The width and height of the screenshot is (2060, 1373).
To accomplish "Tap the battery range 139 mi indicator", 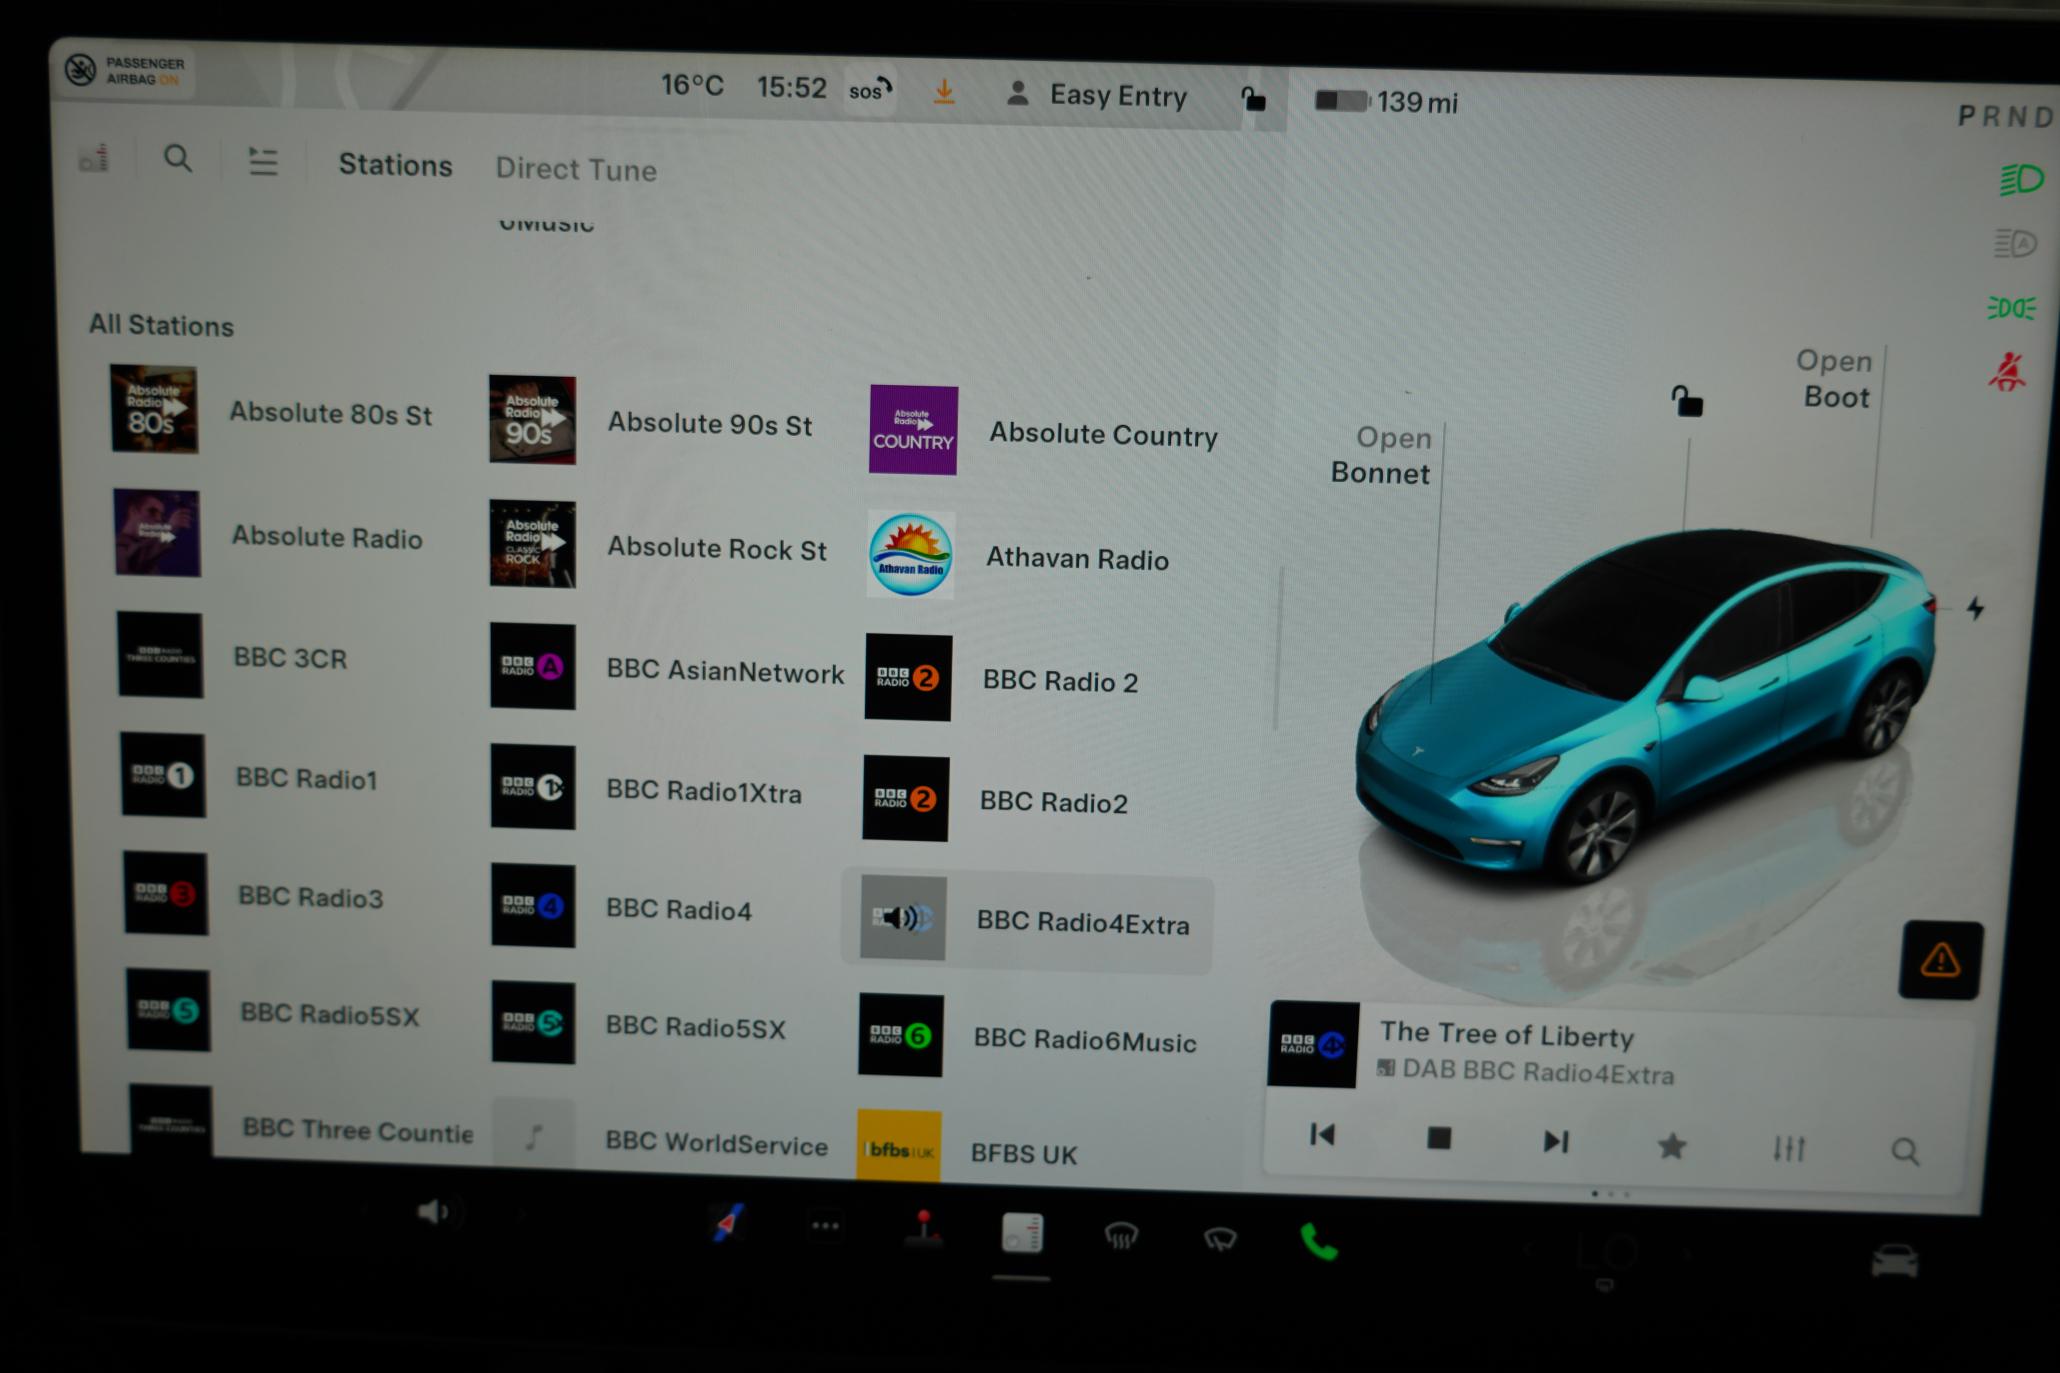I will click(x=1386, y=101).
